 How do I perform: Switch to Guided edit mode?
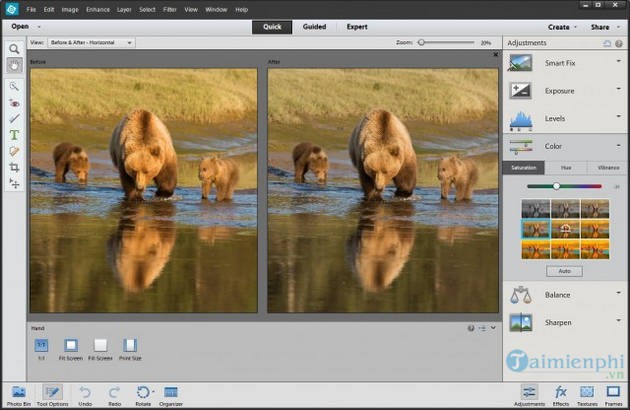[314, 27]
